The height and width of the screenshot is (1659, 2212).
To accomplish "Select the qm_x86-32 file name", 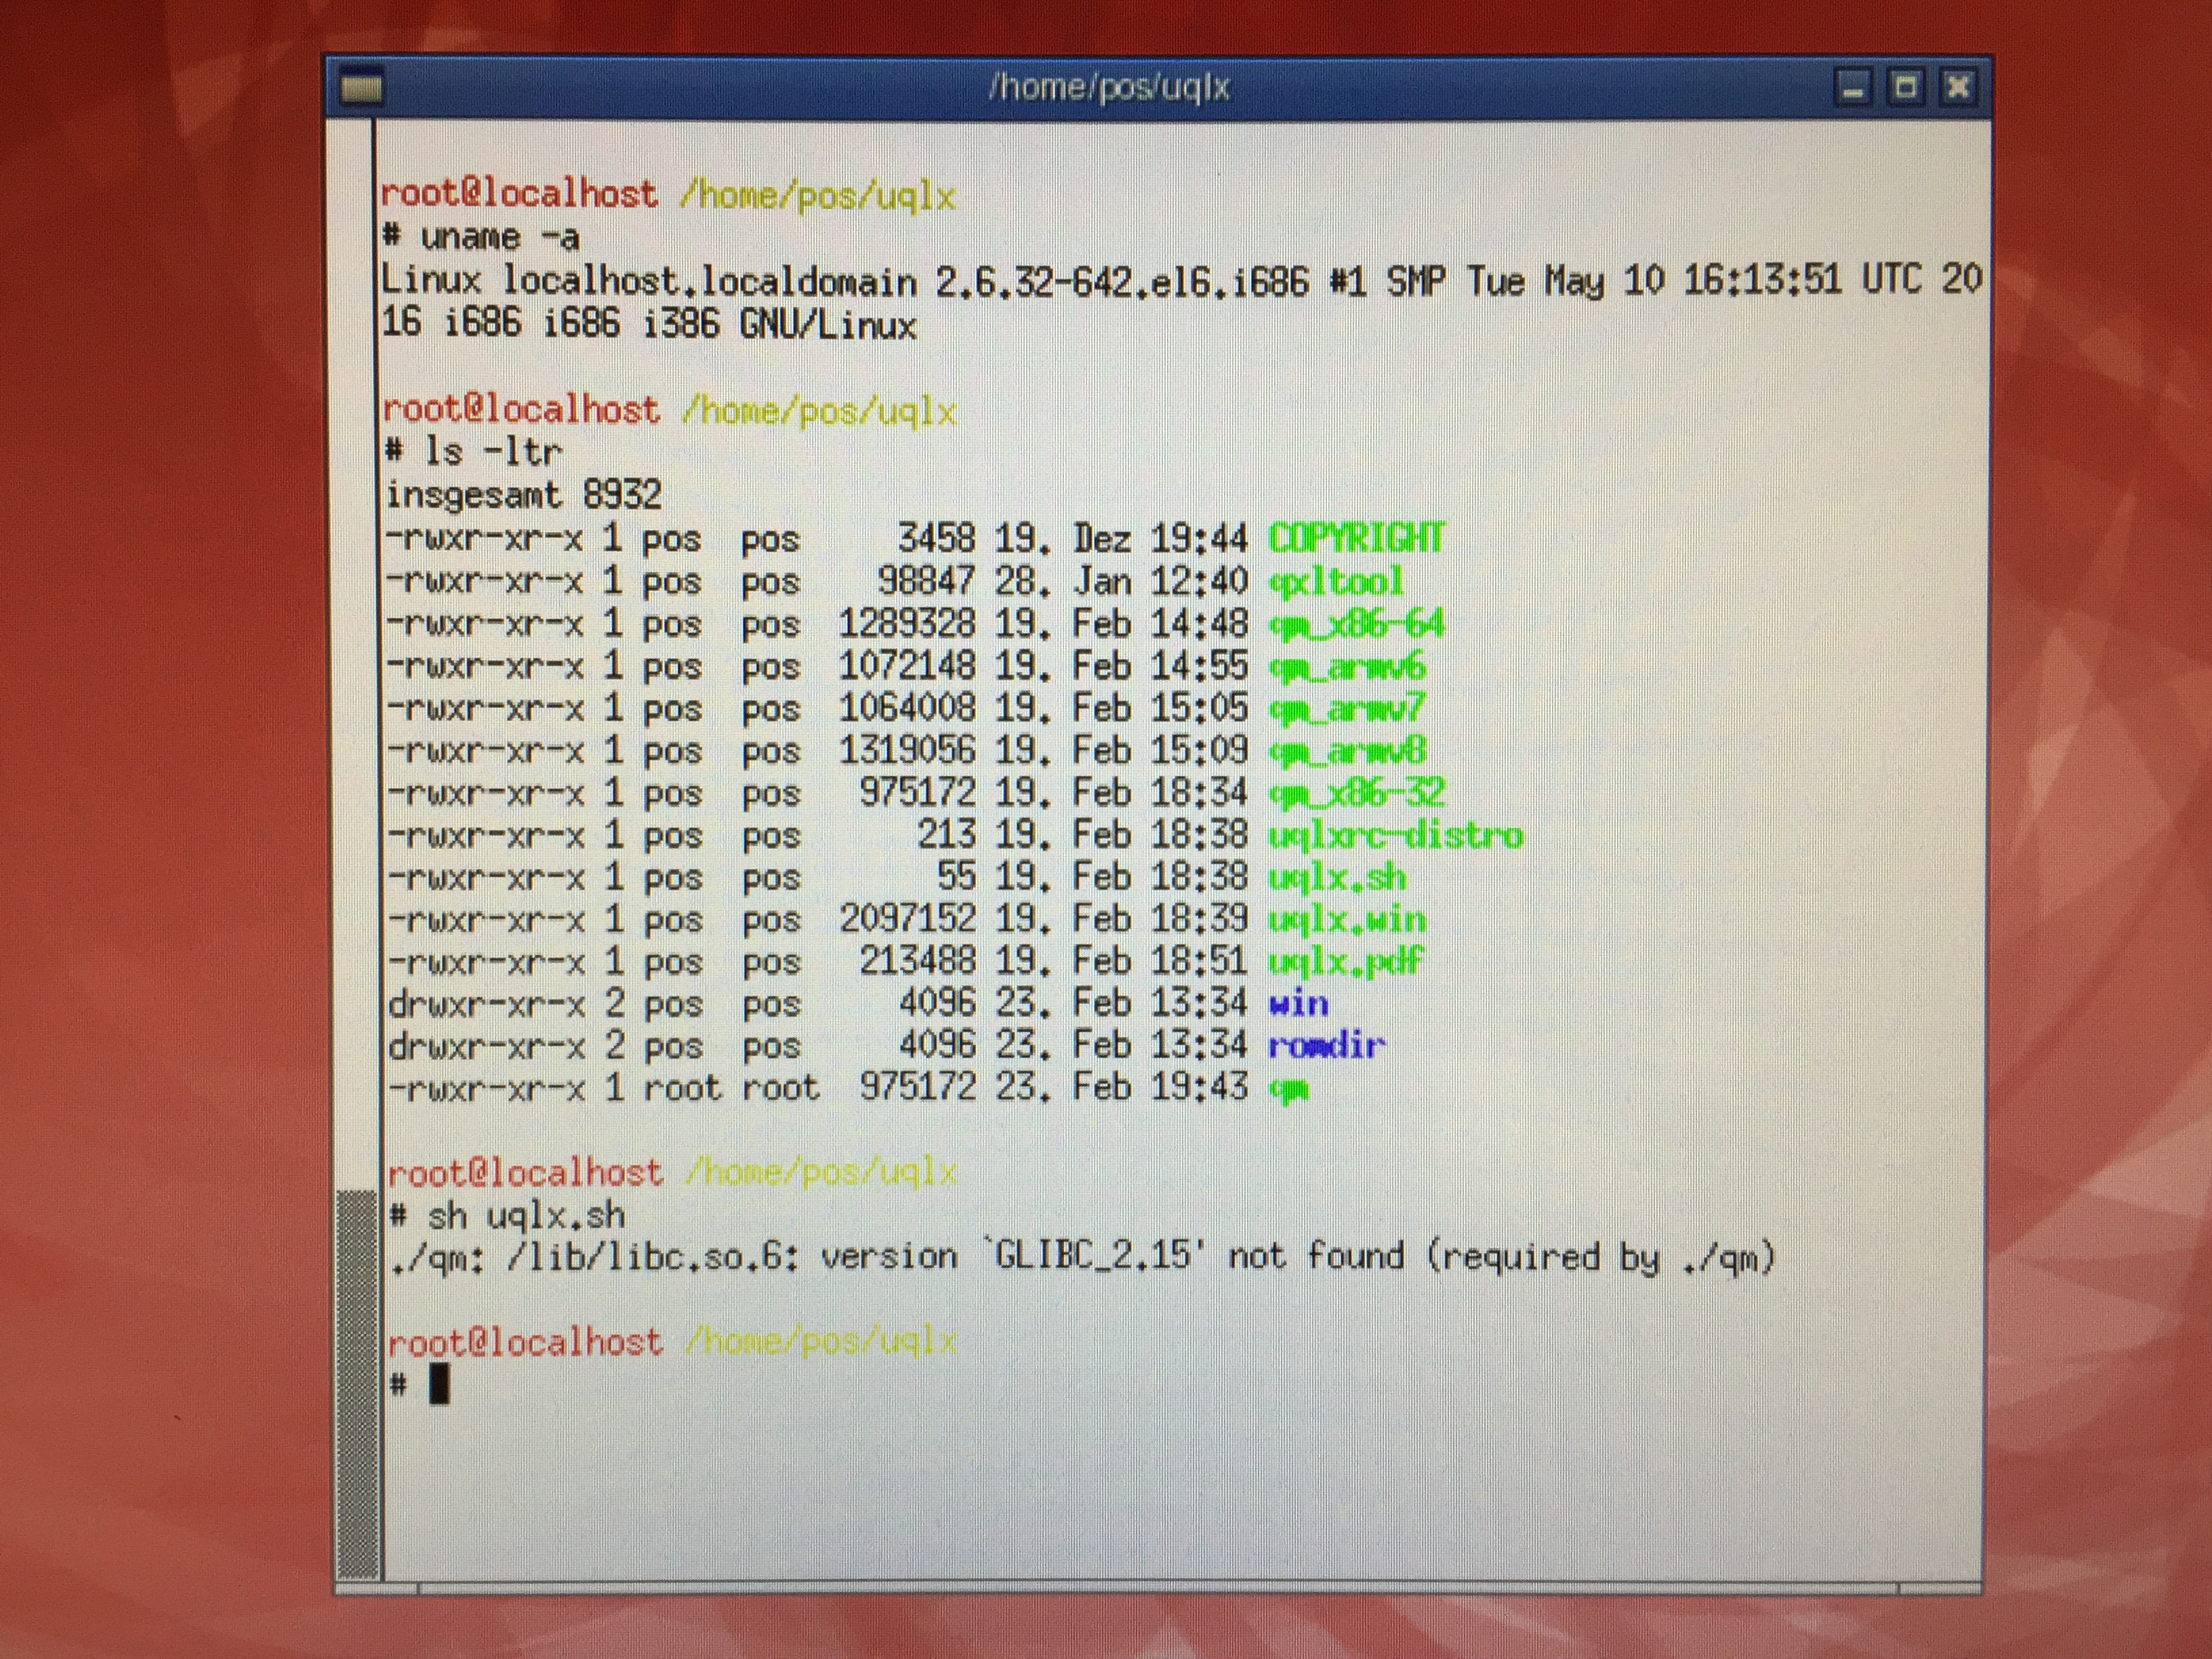I will pos(1356,793).
